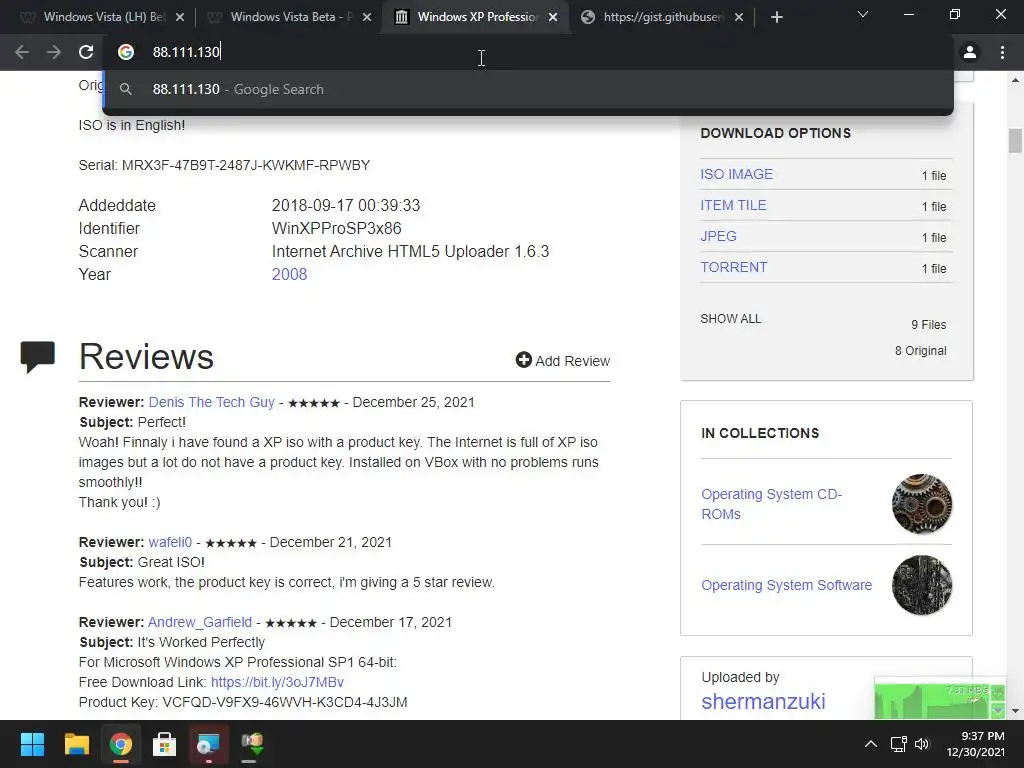Click product key VCFQD-V9FX9-46WVH-K3CD4-4J3JM

point(285,702)
